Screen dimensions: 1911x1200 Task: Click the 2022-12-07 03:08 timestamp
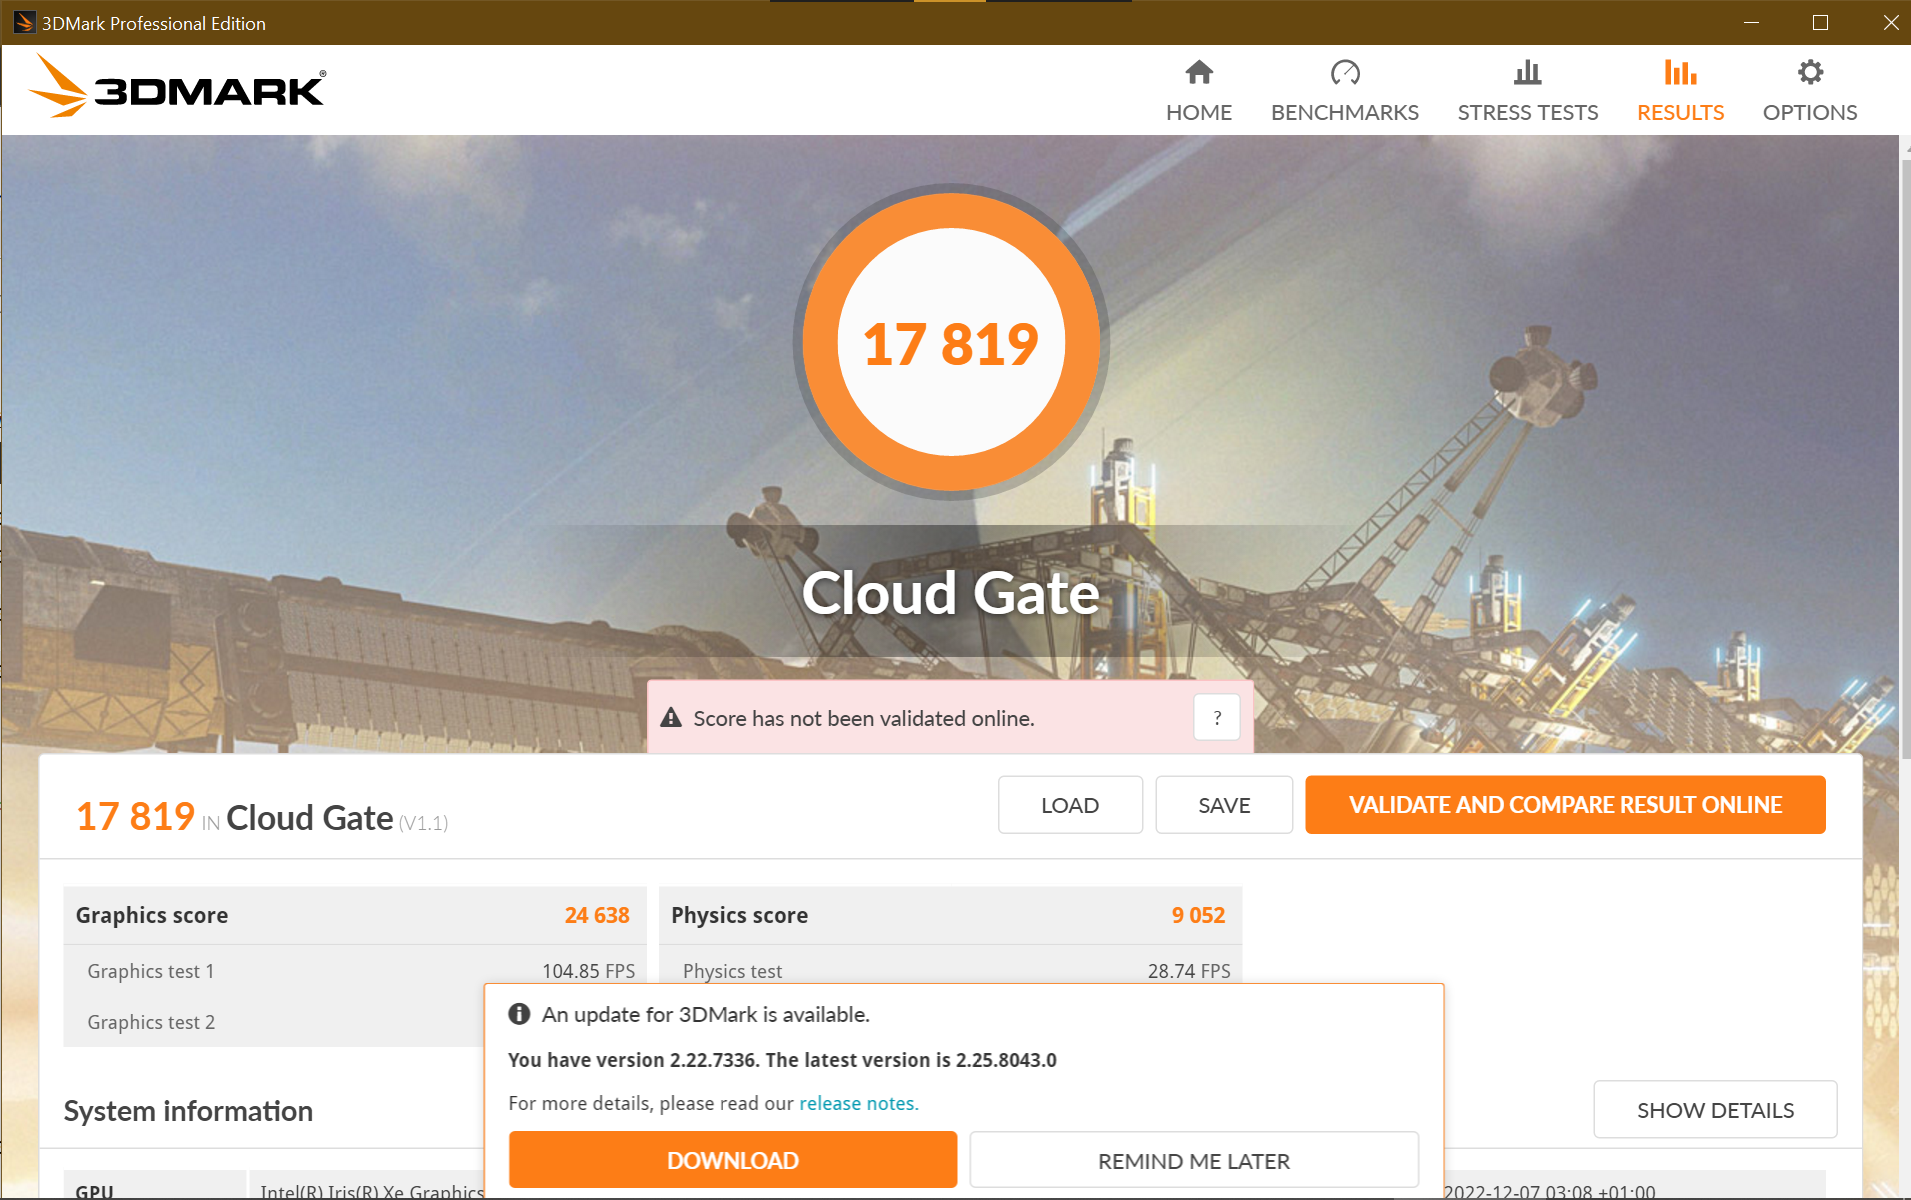[x=1549, y=1190]
